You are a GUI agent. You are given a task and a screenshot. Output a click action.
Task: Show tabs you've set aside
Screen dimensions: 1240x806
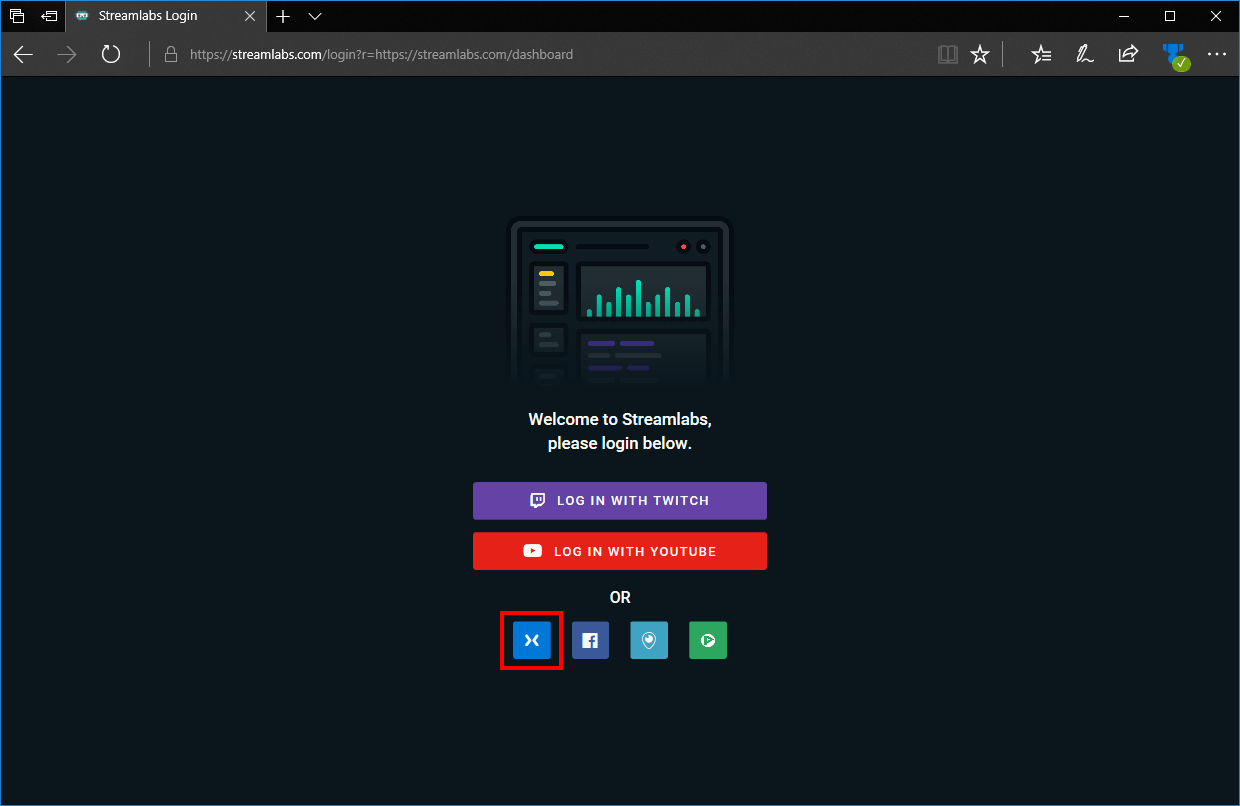[x=17, y=16]
